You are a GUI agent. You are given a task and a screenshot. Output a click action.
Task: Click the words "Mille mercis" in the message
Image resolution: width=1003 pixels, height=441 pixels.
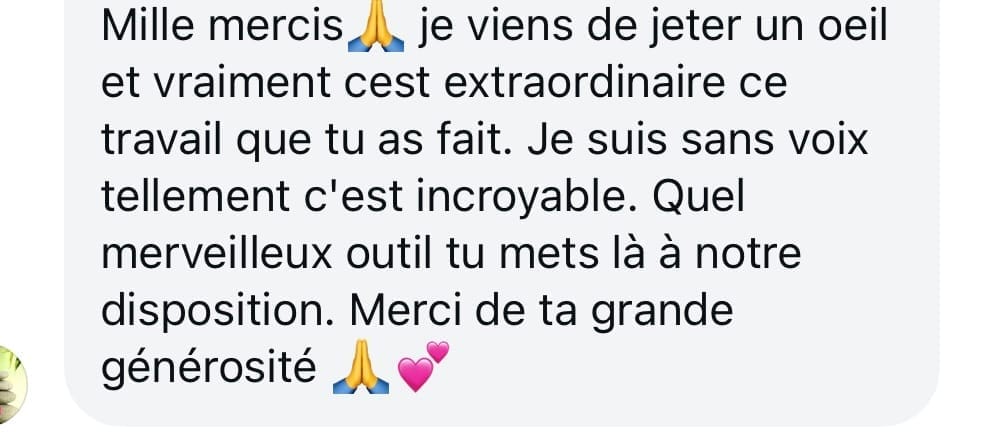click(223, 27)
